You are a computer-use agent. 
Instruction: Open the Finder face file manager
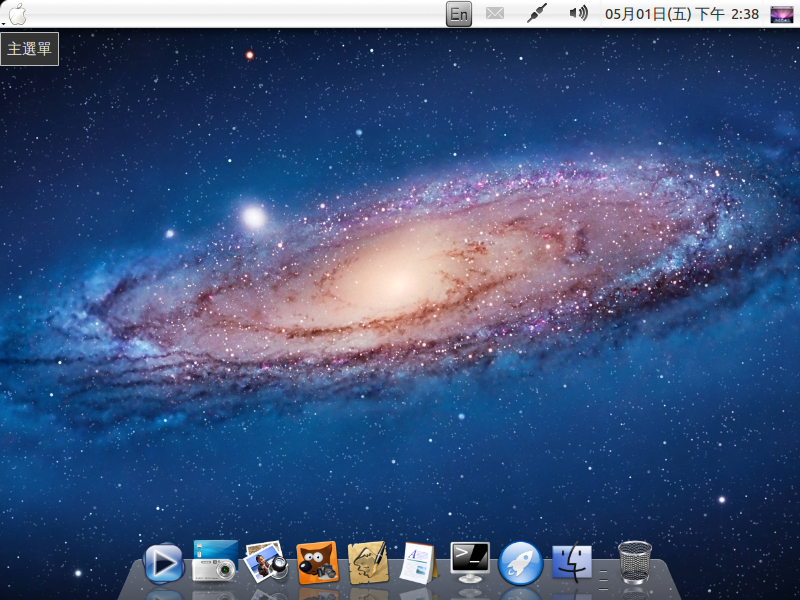click(x=572, y=562)
